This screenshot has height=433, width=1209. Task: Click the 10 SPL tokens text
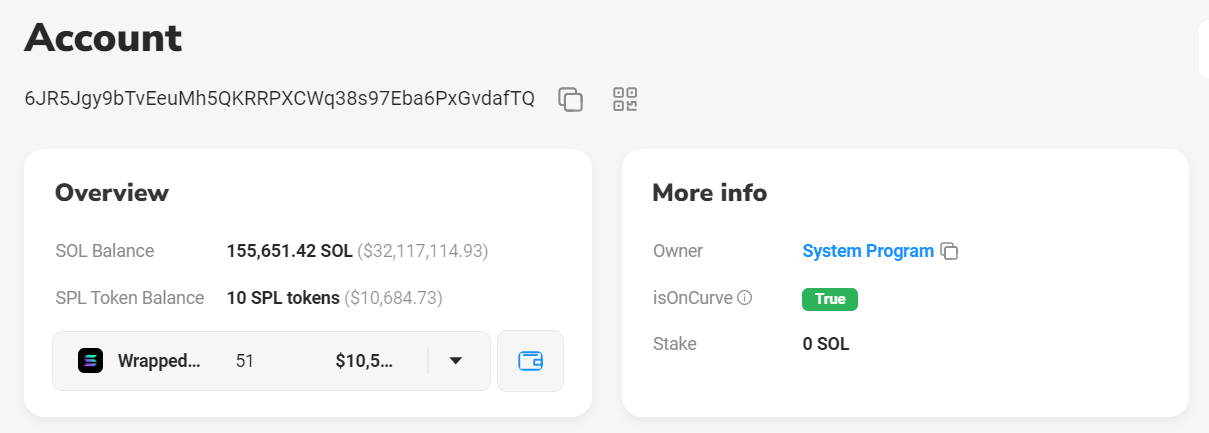(x=283, y=298)
